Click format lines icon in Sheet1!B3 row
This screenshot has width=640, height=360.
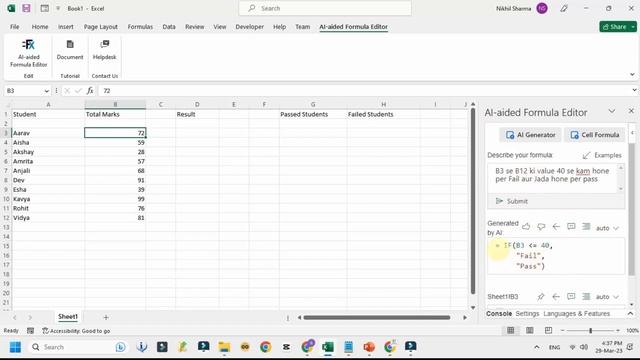click(586, 297)
